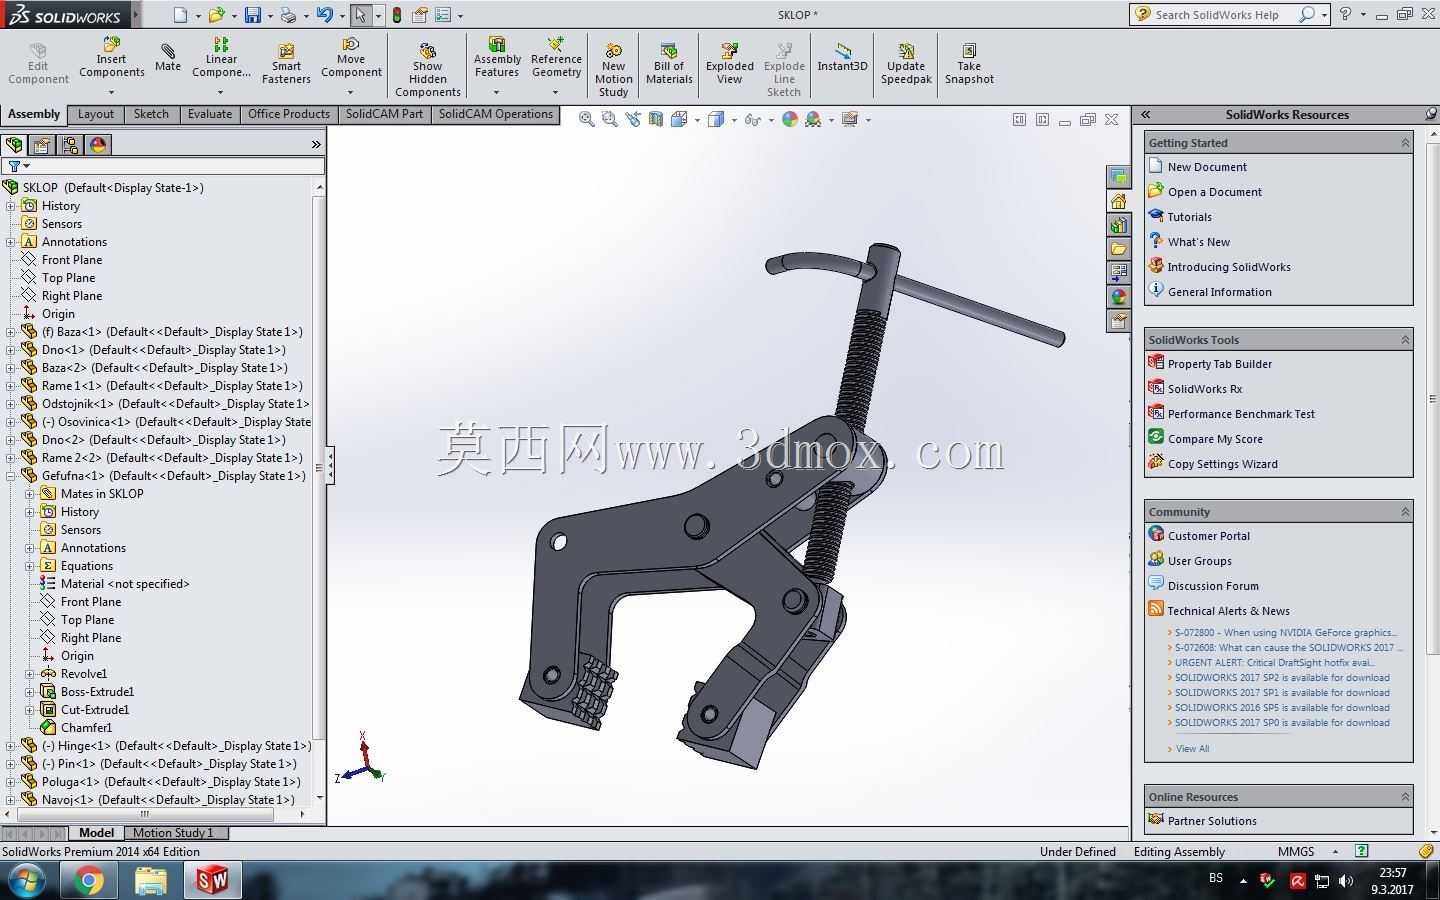Open the Insert Components tool
The height and width of the screenshot is (900, 1440).
tap(112, 58)
